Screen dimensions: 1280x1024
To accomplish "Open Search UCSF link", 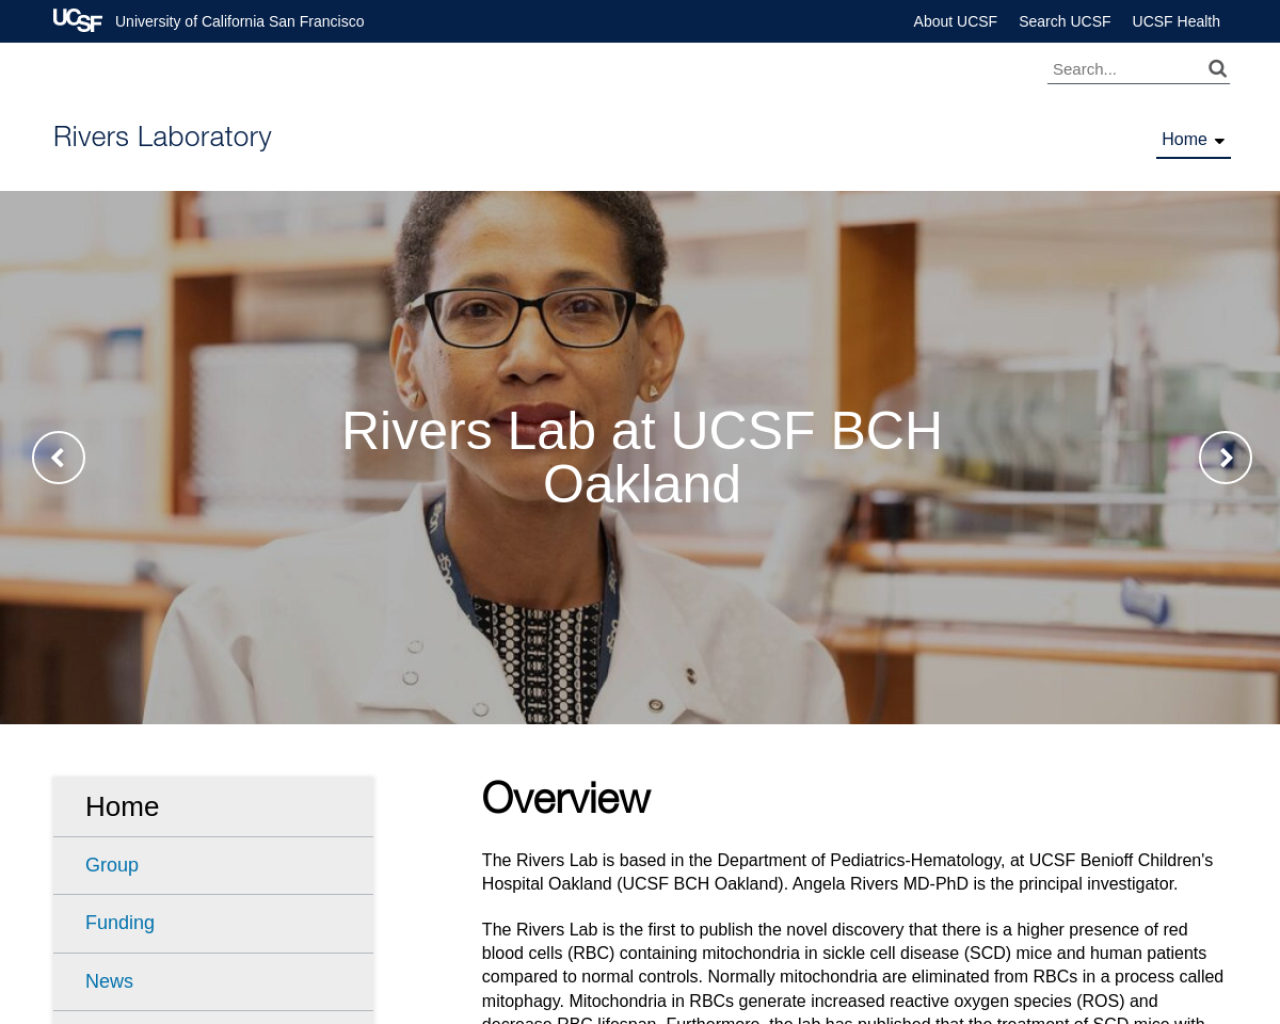I will coord(1064,21).
